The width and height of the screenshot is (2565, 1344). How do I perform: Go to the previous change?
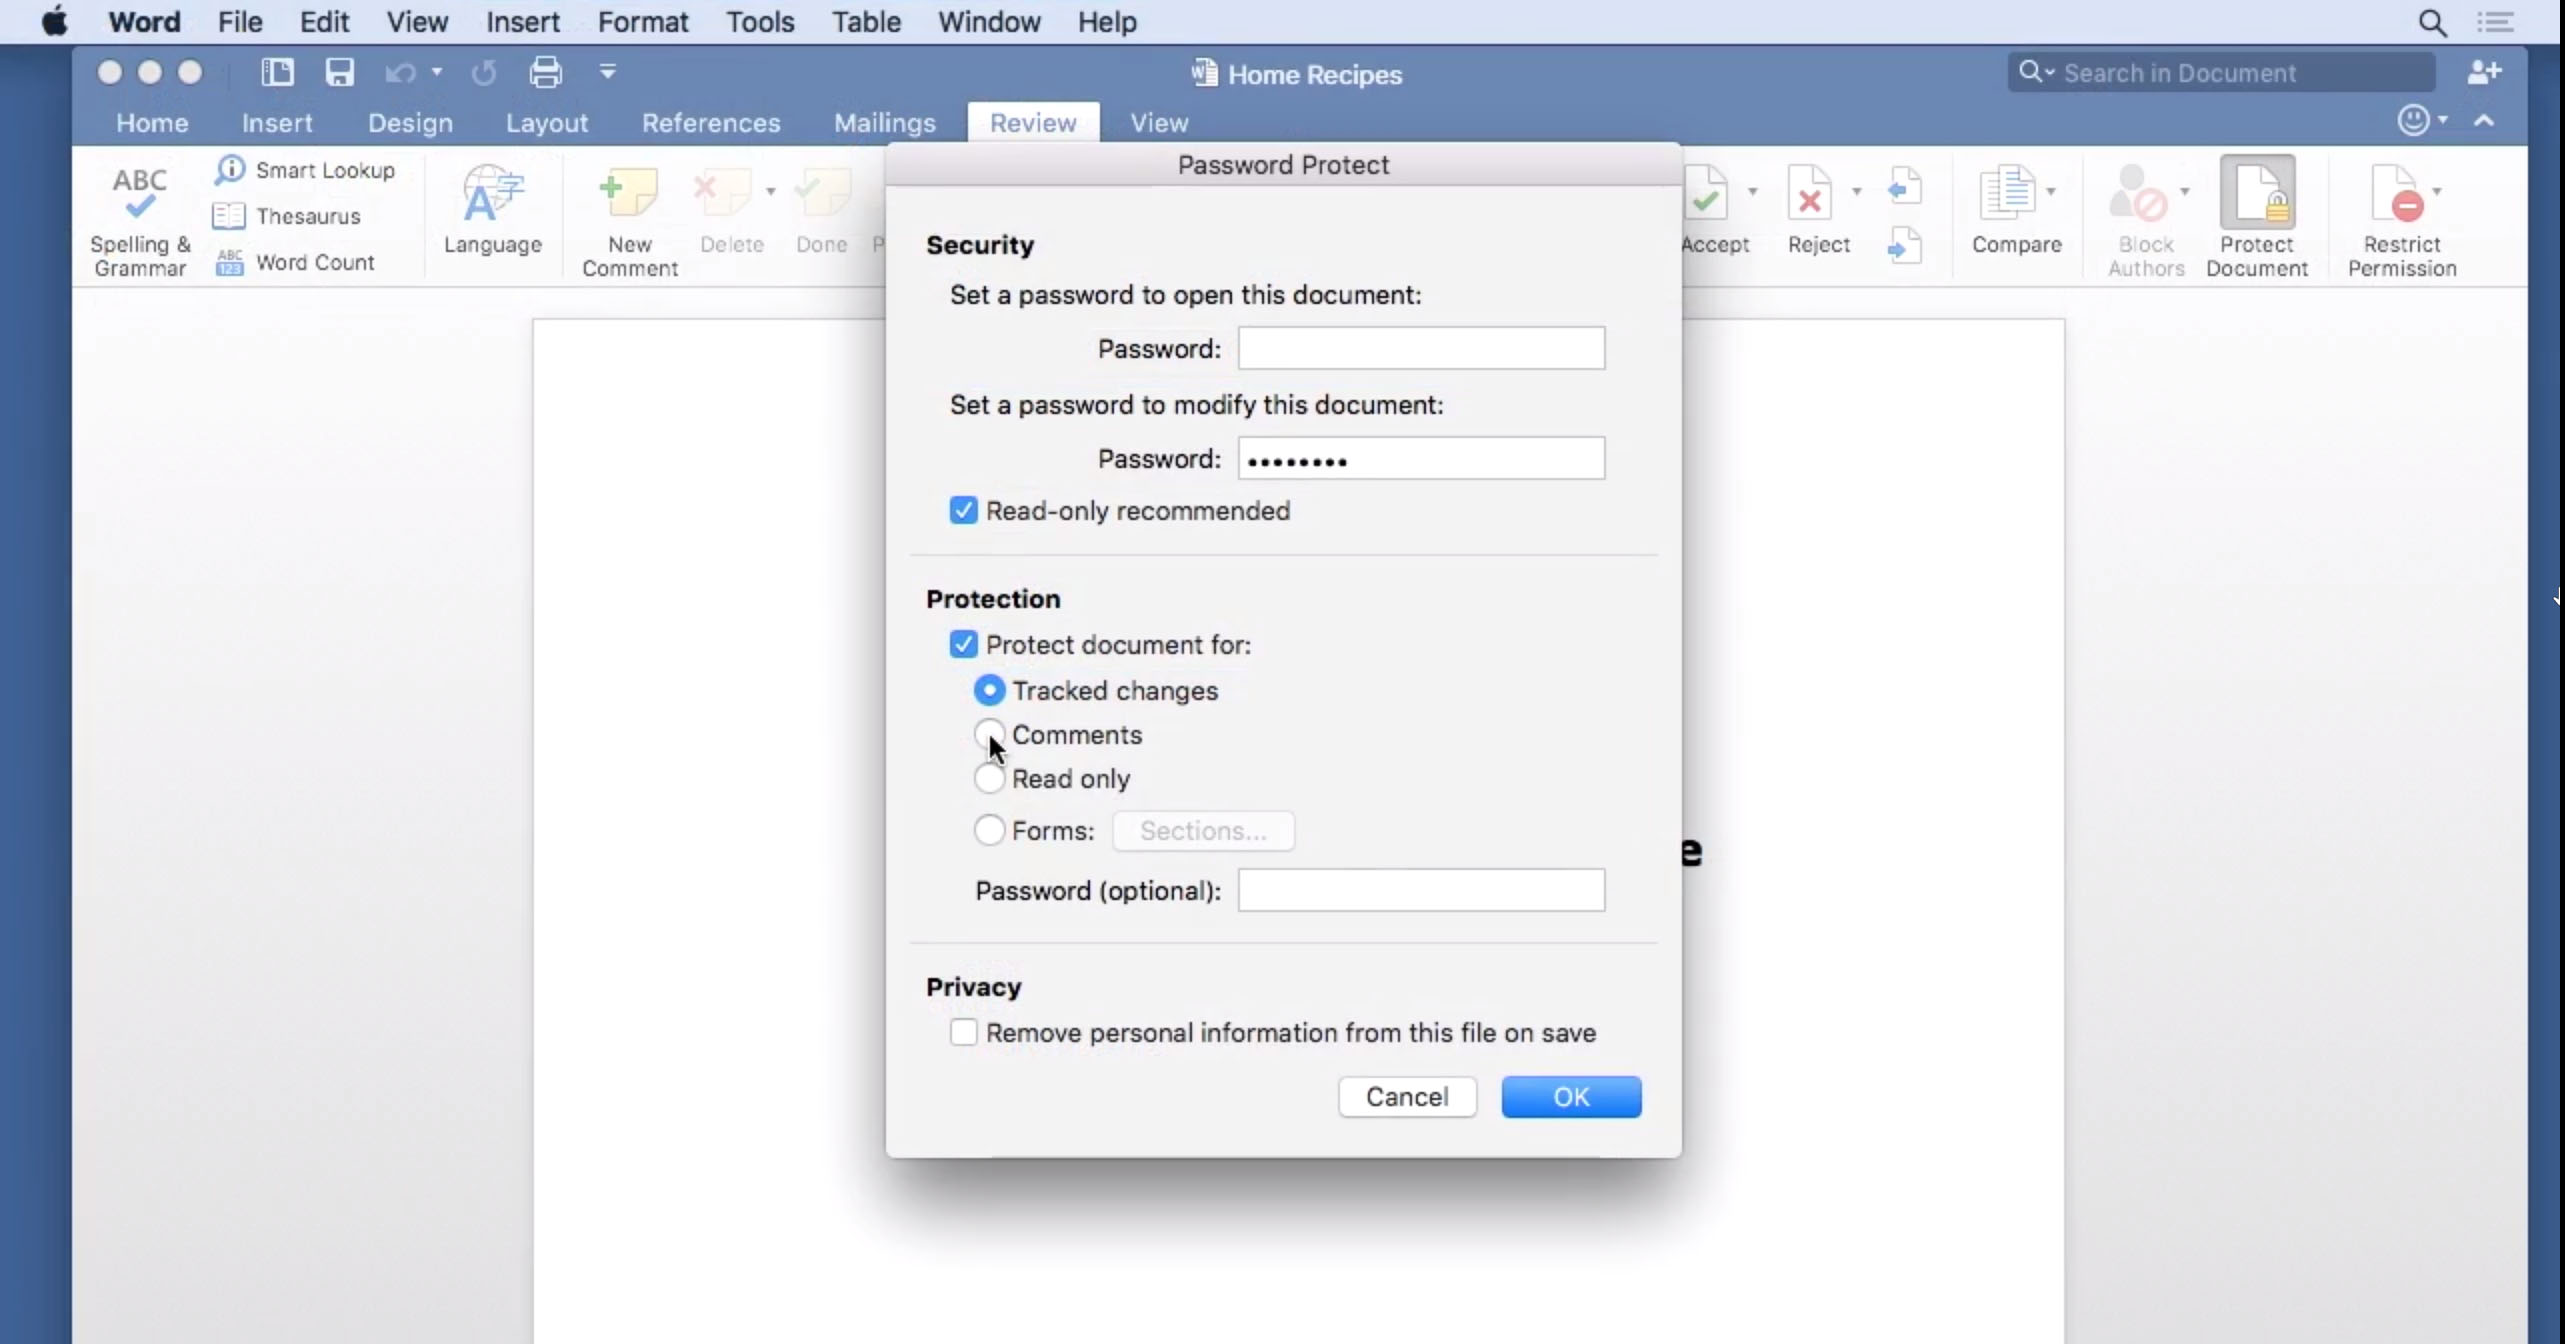point(1905,186)
